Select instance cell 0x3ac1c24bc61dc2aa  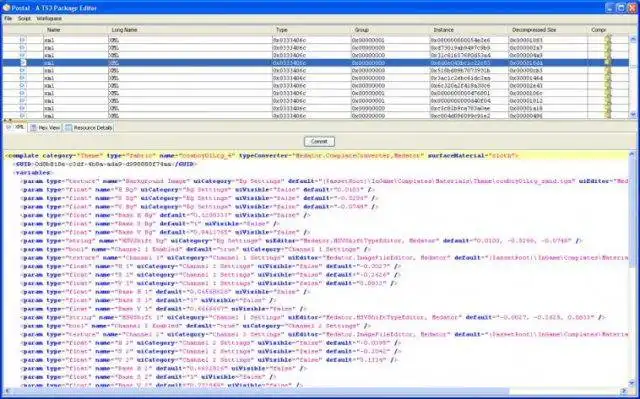pyautogui.click(x=469, y=78)
